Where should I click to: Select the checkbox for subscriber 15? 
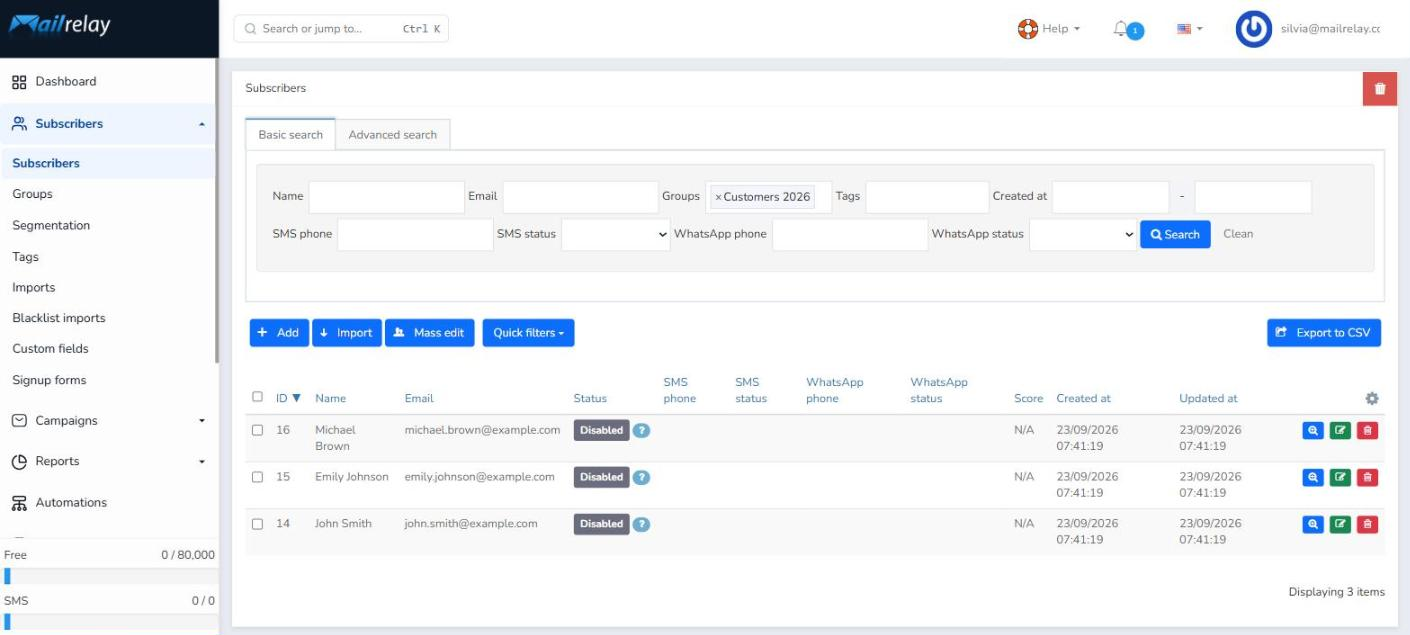(x=258, y=477)
